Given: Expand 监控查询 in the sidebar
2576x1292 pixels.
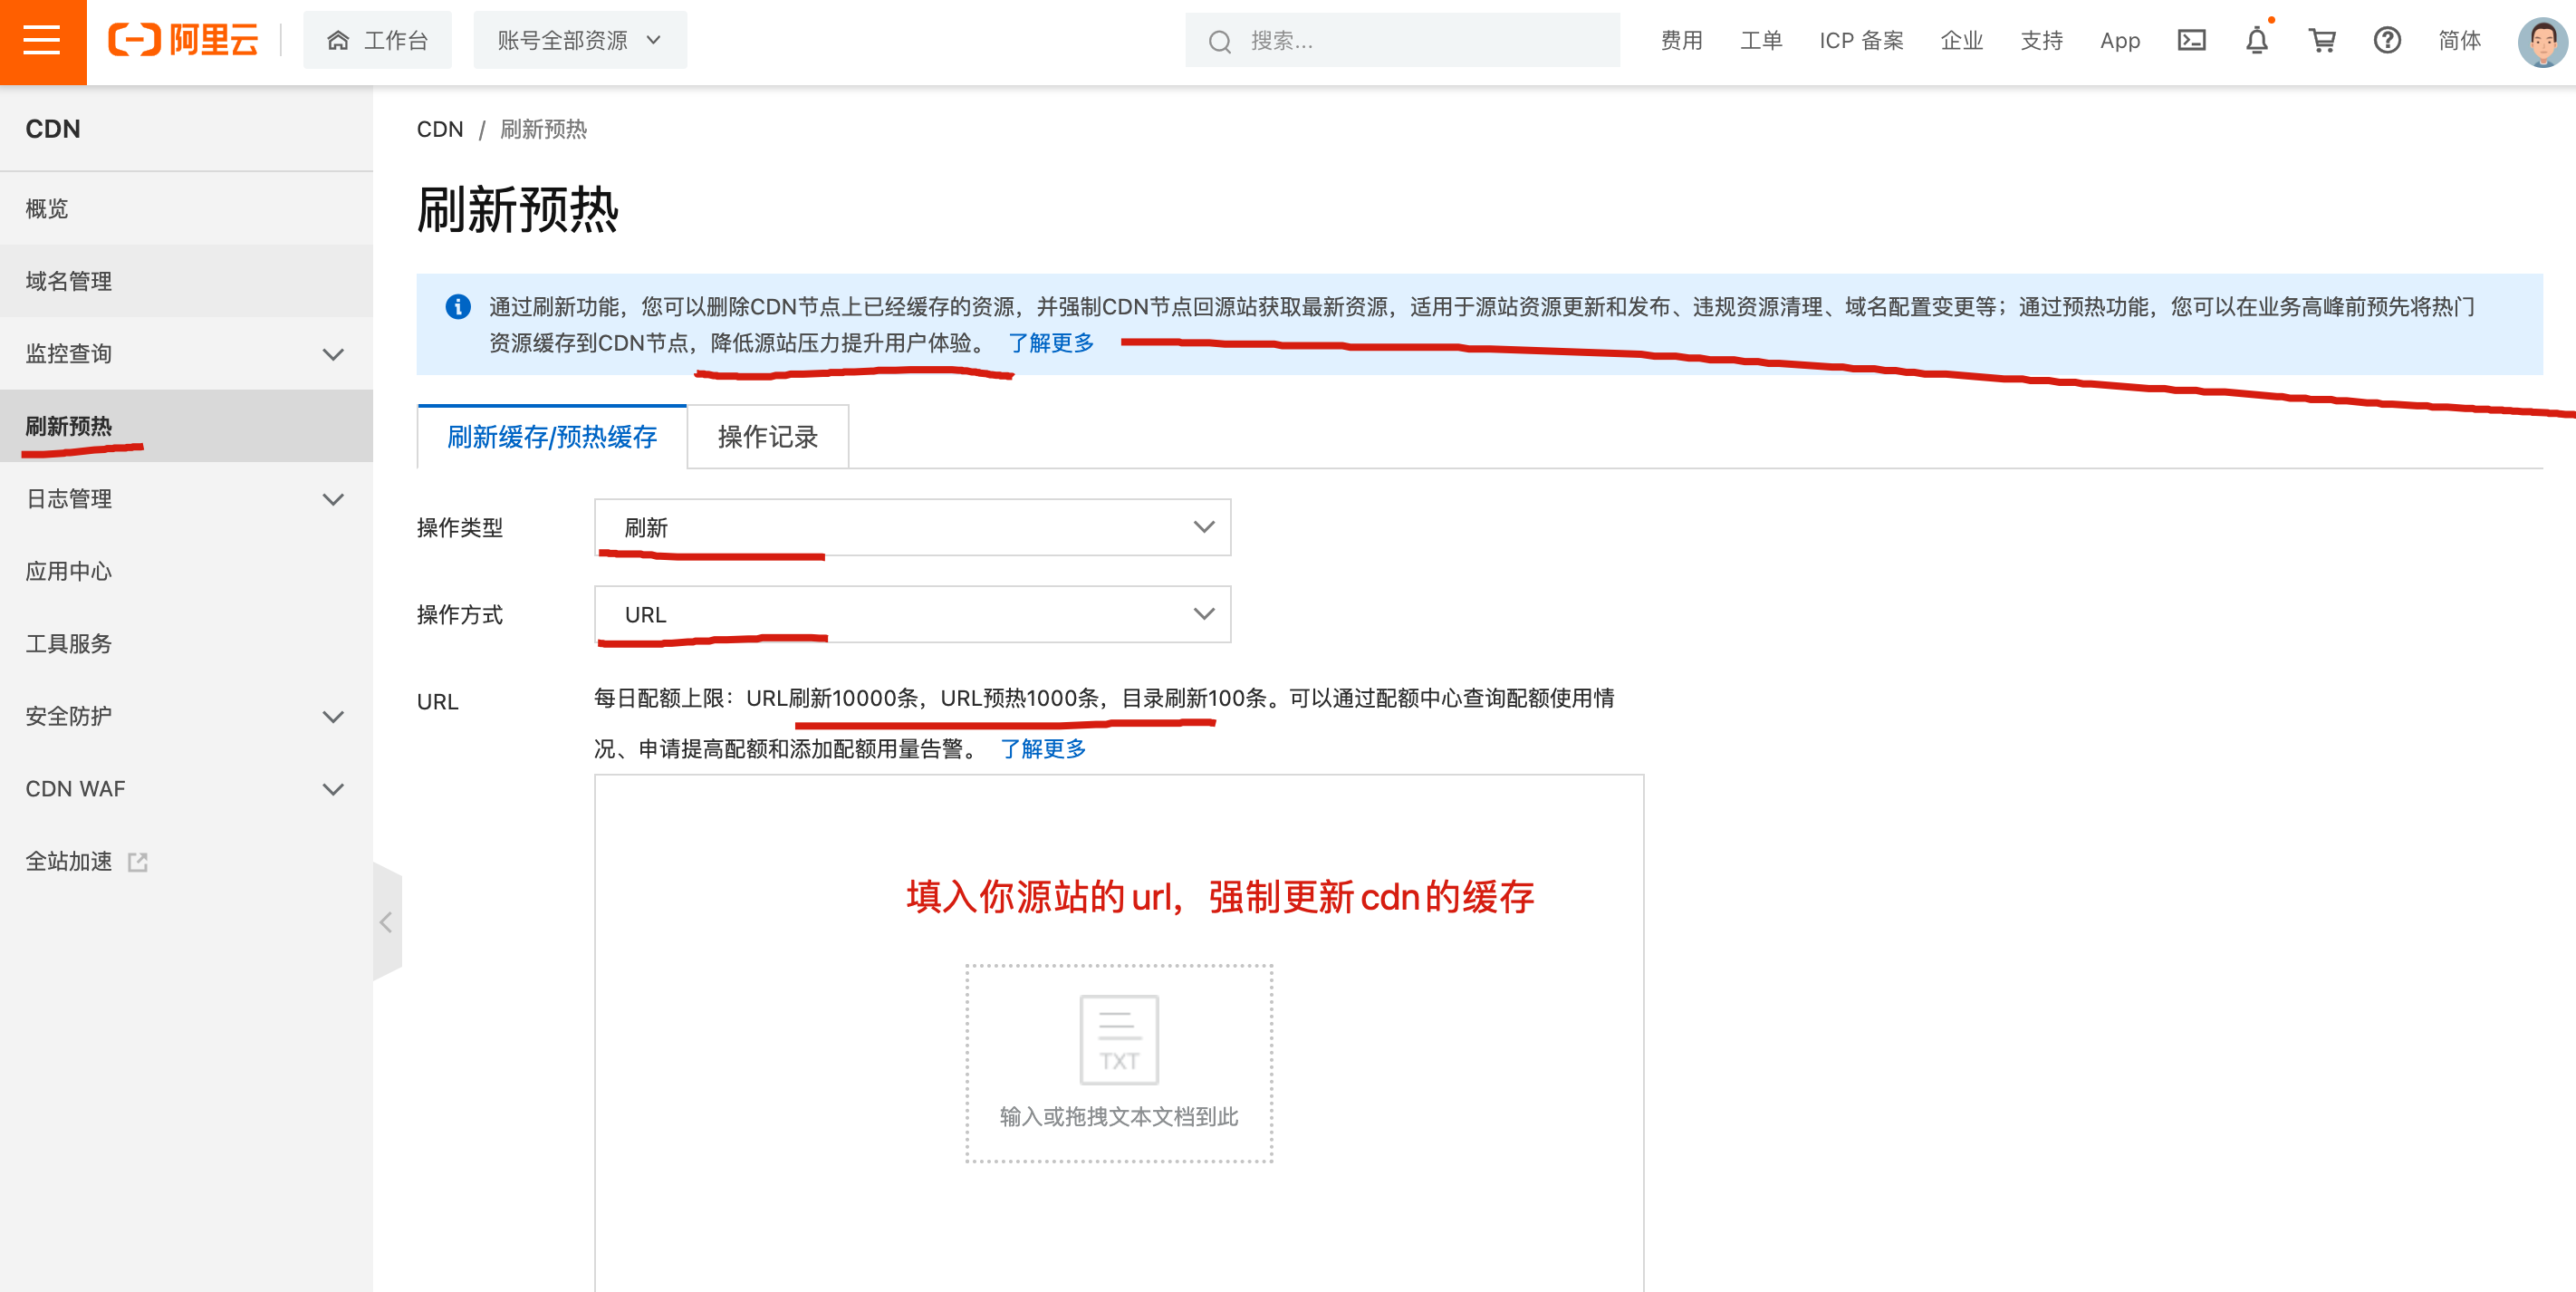Looking at the screenshot, I should (x=186, y=354).
